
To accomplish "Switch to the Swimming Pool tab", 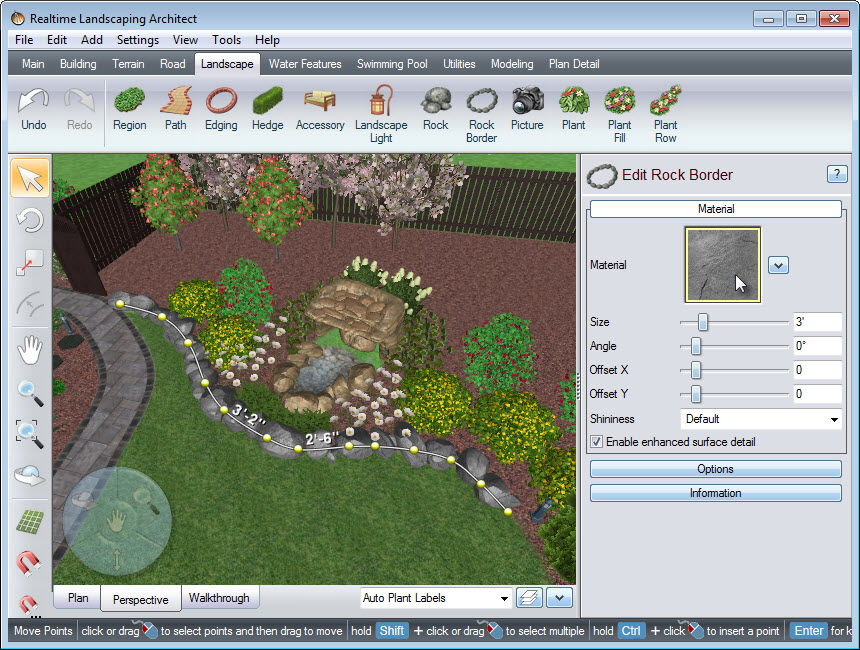I will pos(392,64).
